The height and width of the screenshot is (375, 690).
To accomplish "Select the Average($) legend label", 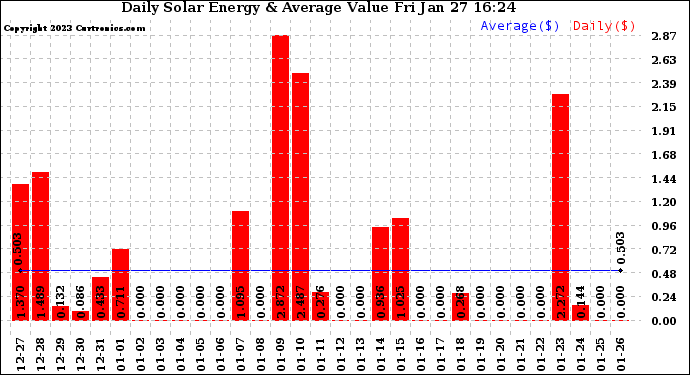I will [x=520, y=26].
